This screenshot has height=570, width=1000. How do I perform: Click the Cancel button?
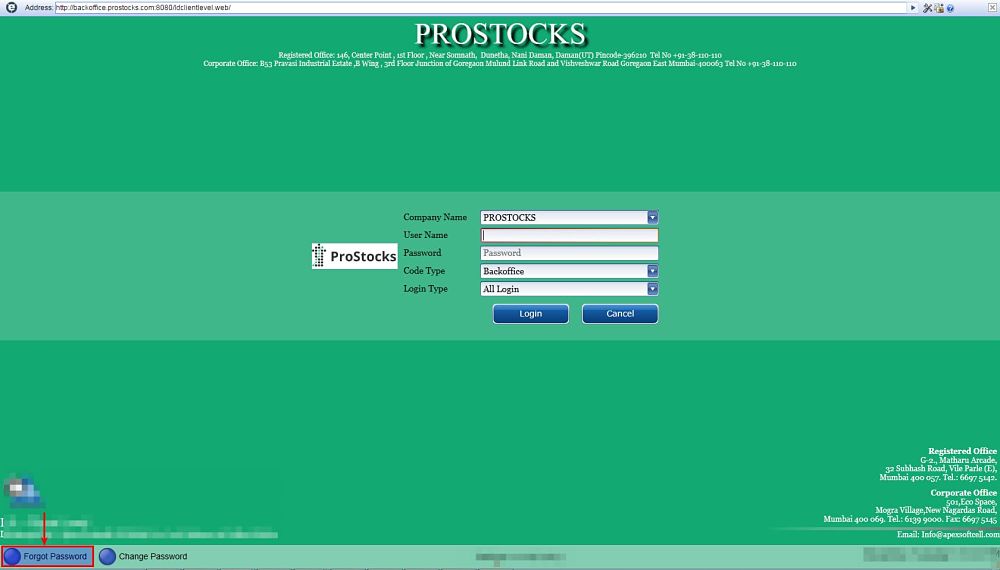[x=620, y=314]
